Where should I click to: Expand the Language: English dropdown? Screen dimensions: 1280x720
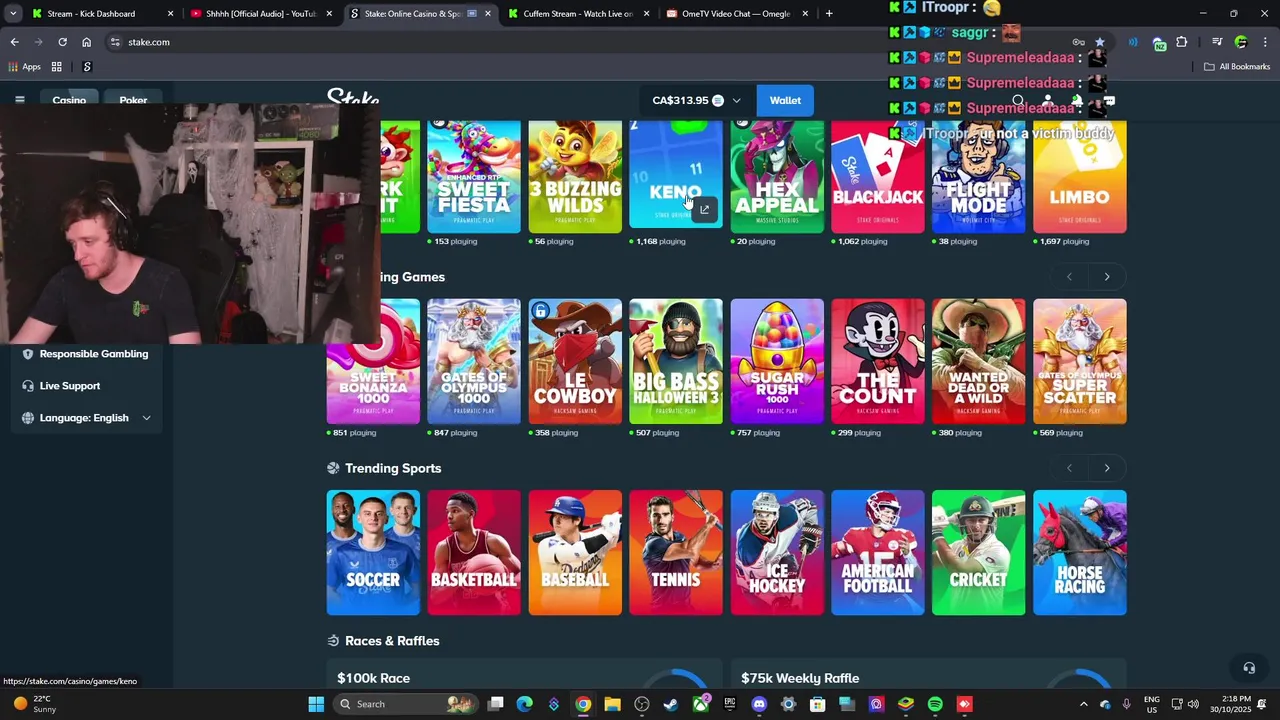click(85, 418)
